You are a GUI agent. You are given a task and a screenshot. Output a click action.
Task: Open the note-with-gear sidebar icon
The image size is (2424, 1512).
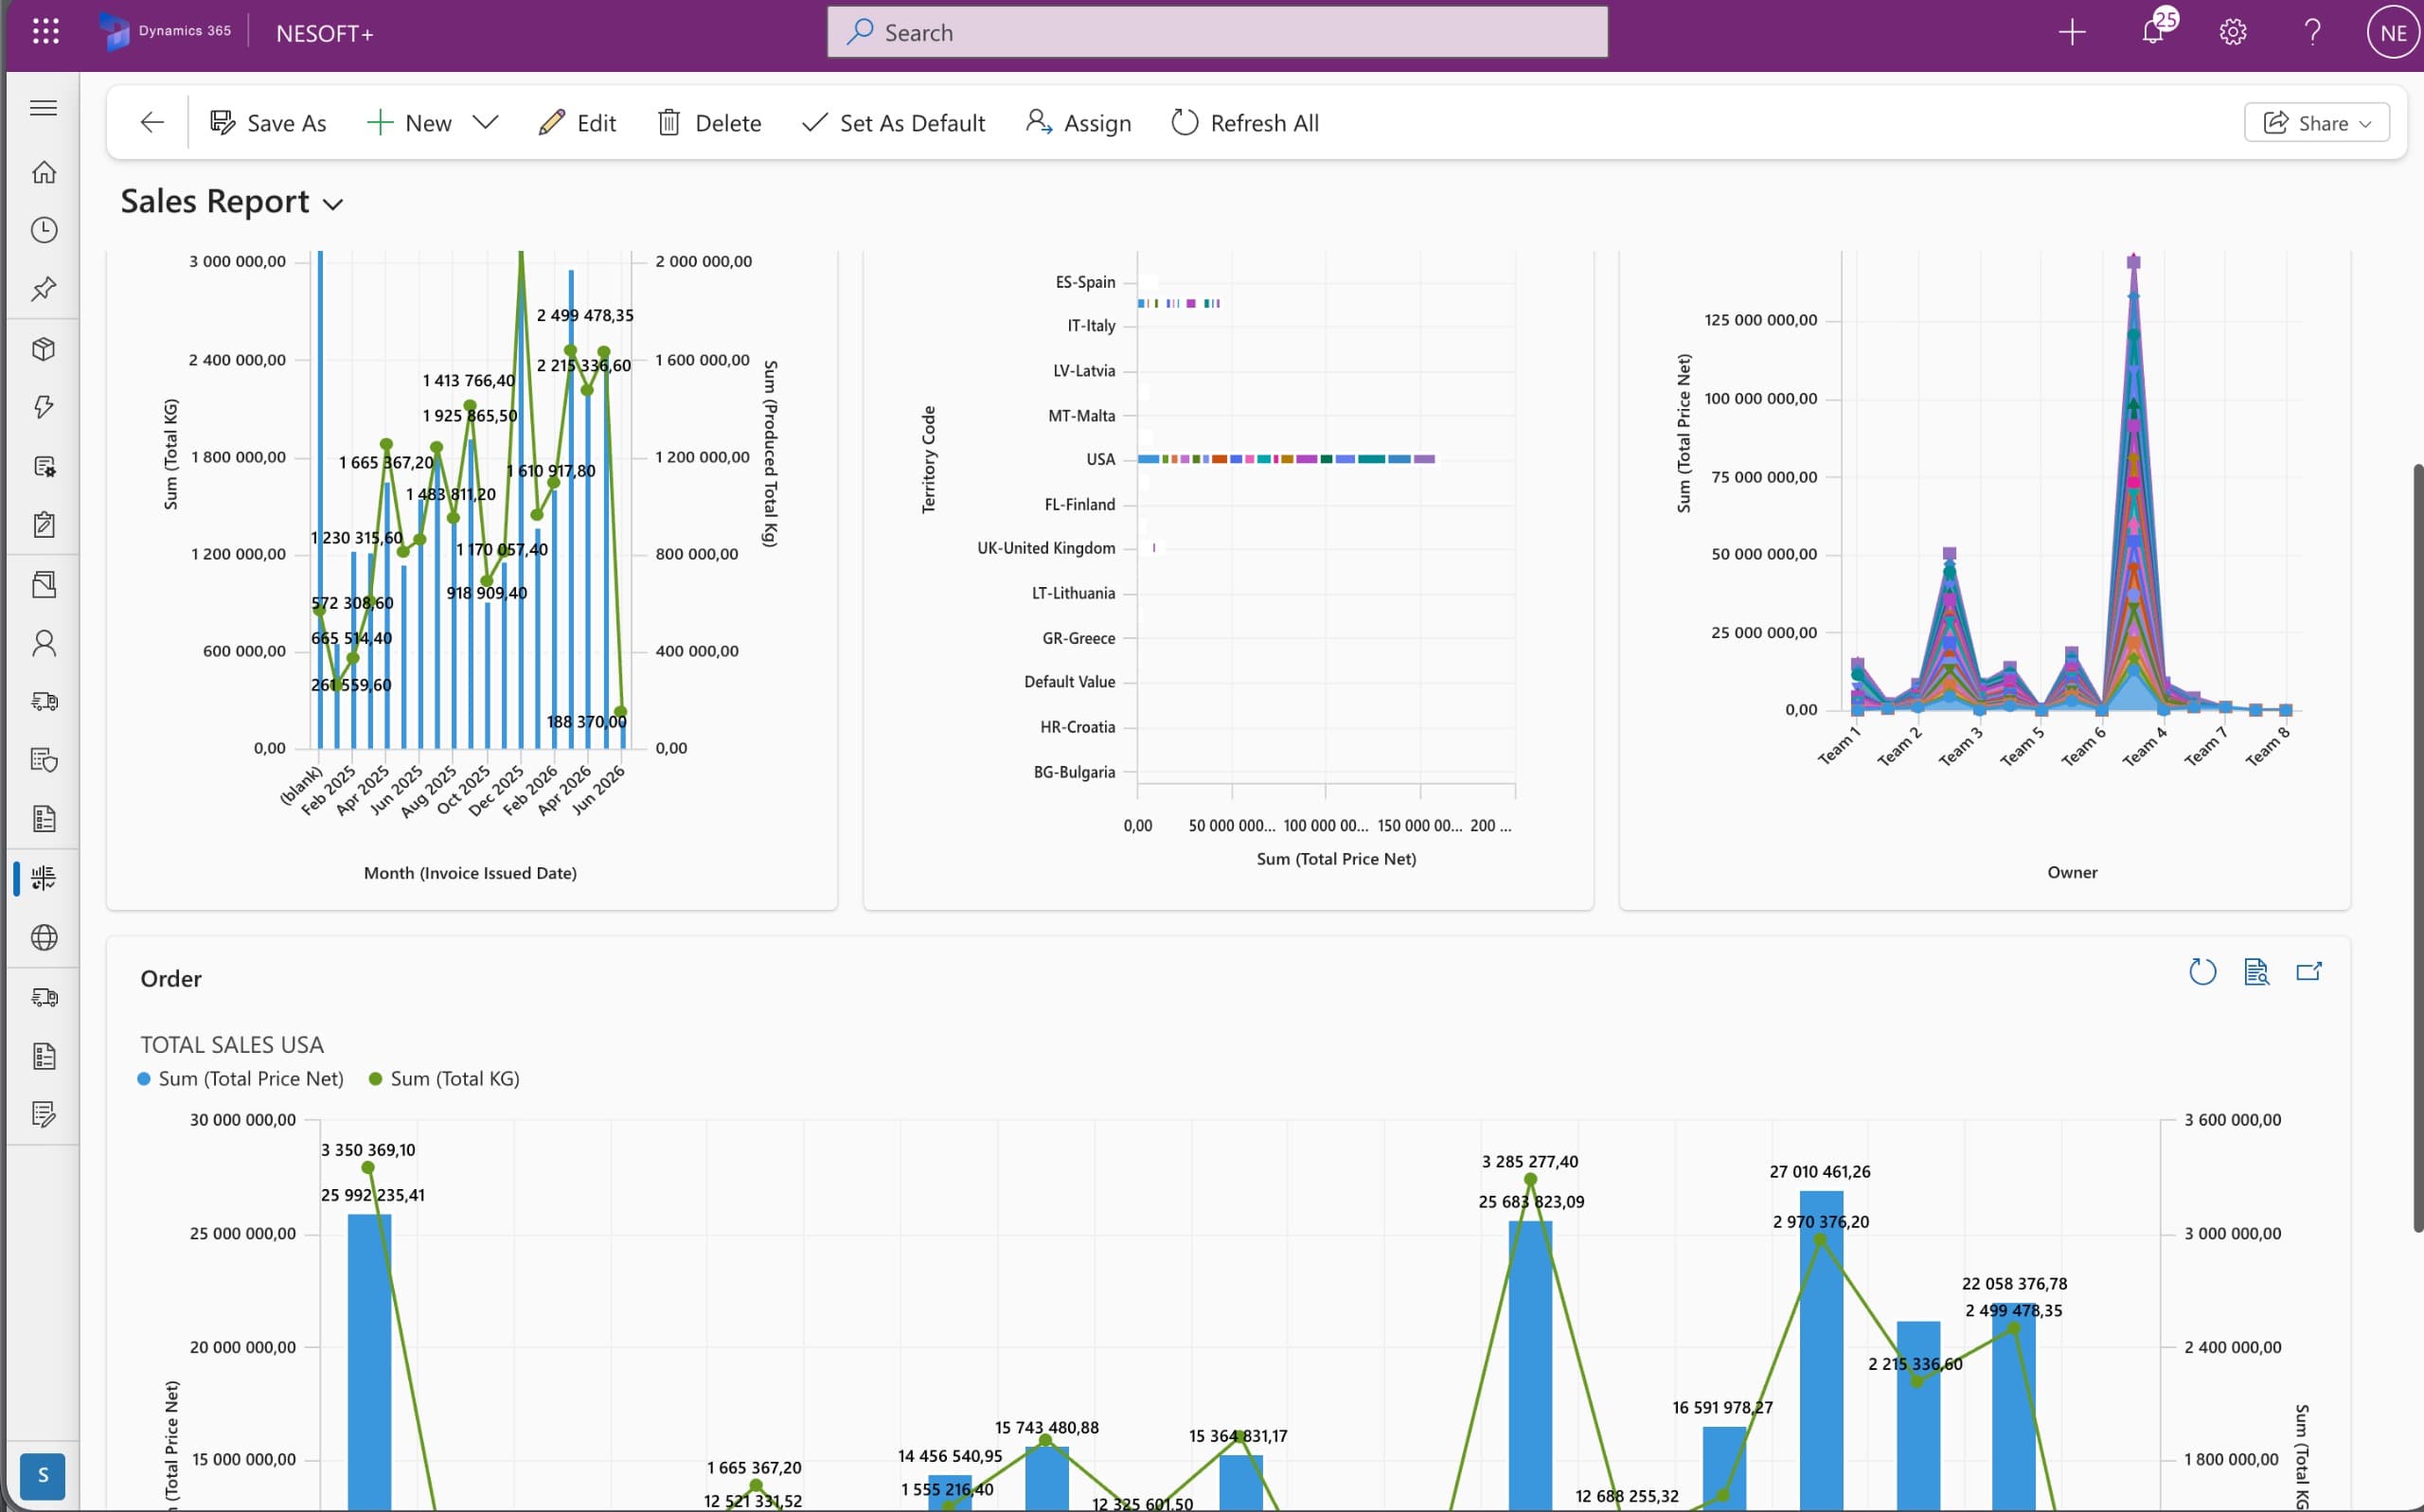coord(43,466)
